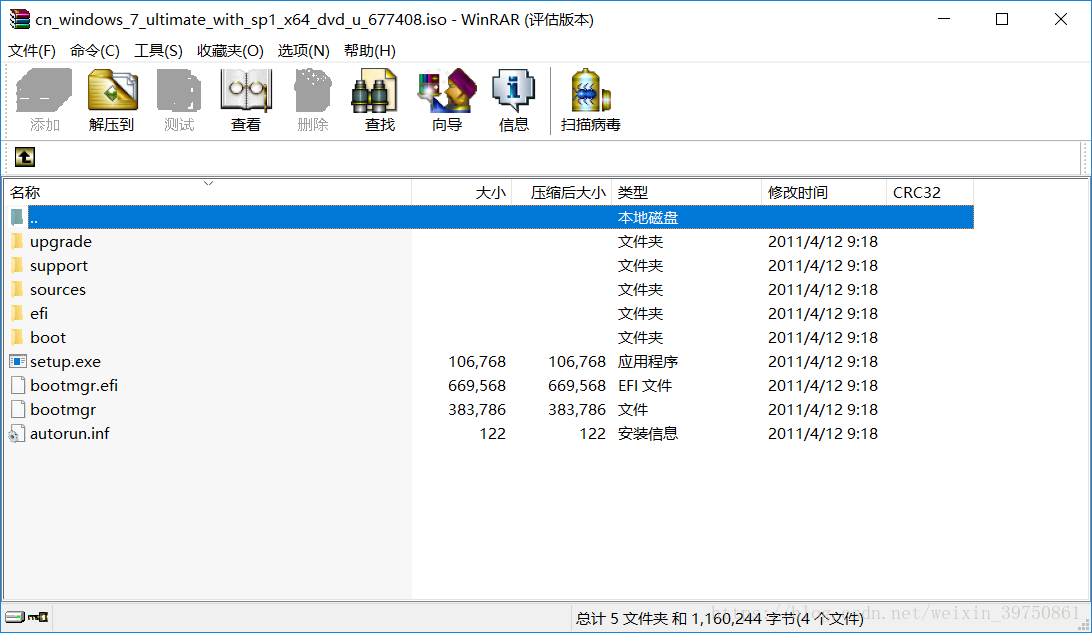Sort by 名称 column header

tap(208, 192)
